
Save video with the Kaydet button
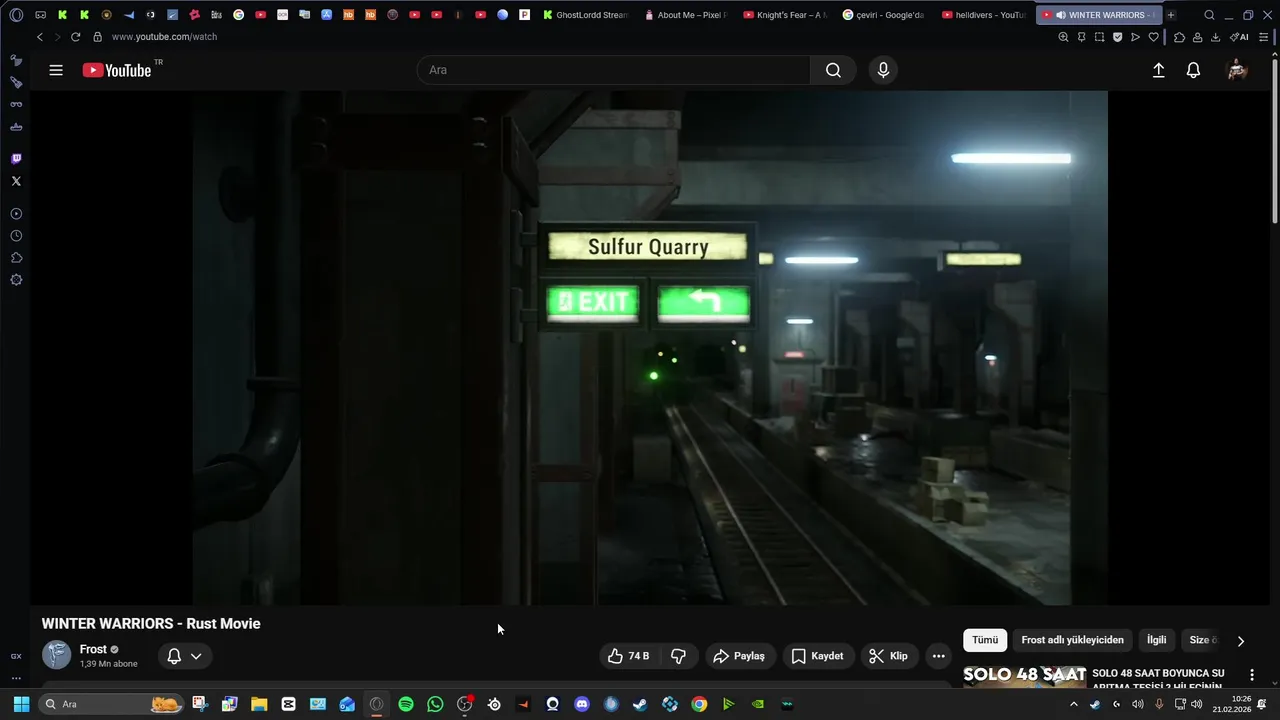tap(818, 656)
